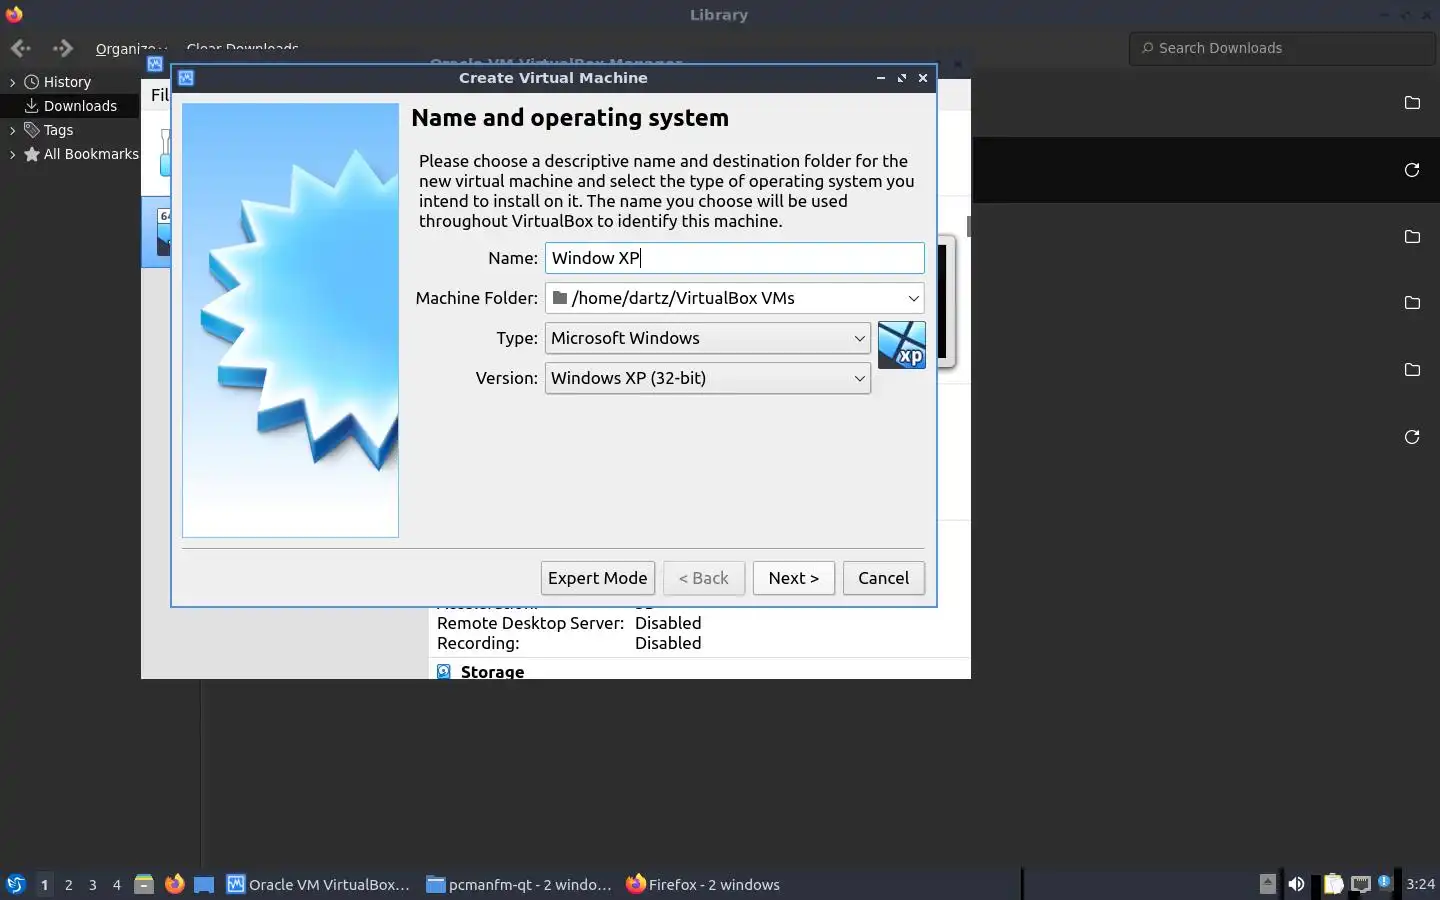Click Clear Downloads in Library toolbar
This screenshot has height=900, width=1440.
[x=242, y=48]
